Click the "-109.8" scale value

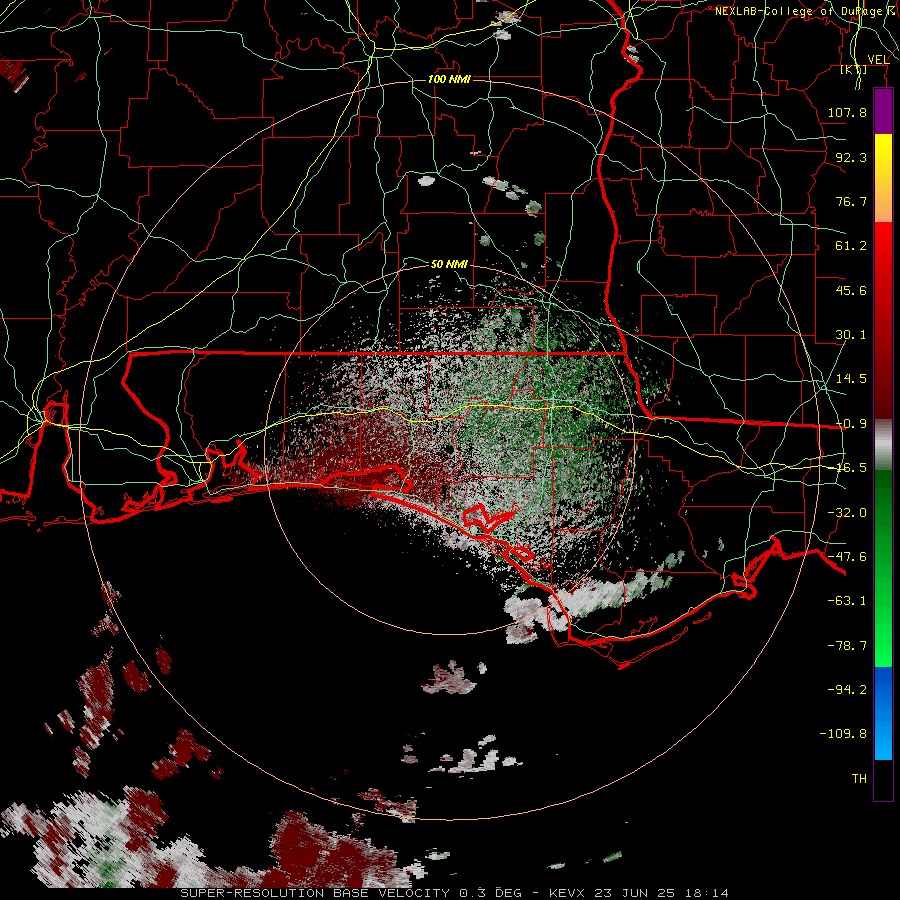tap(843, 734)
